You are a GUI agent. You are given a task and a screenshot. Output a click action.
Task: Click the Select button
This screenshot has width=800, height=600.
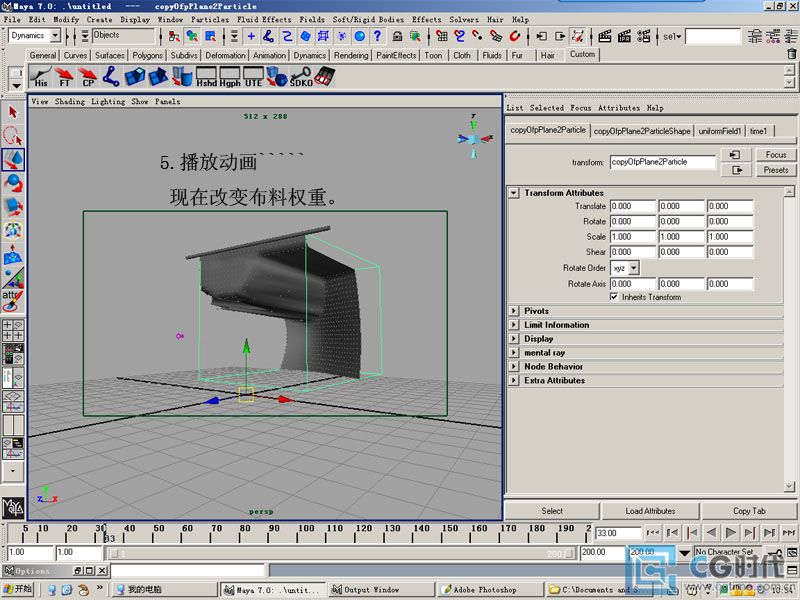[x=552, y=511]
